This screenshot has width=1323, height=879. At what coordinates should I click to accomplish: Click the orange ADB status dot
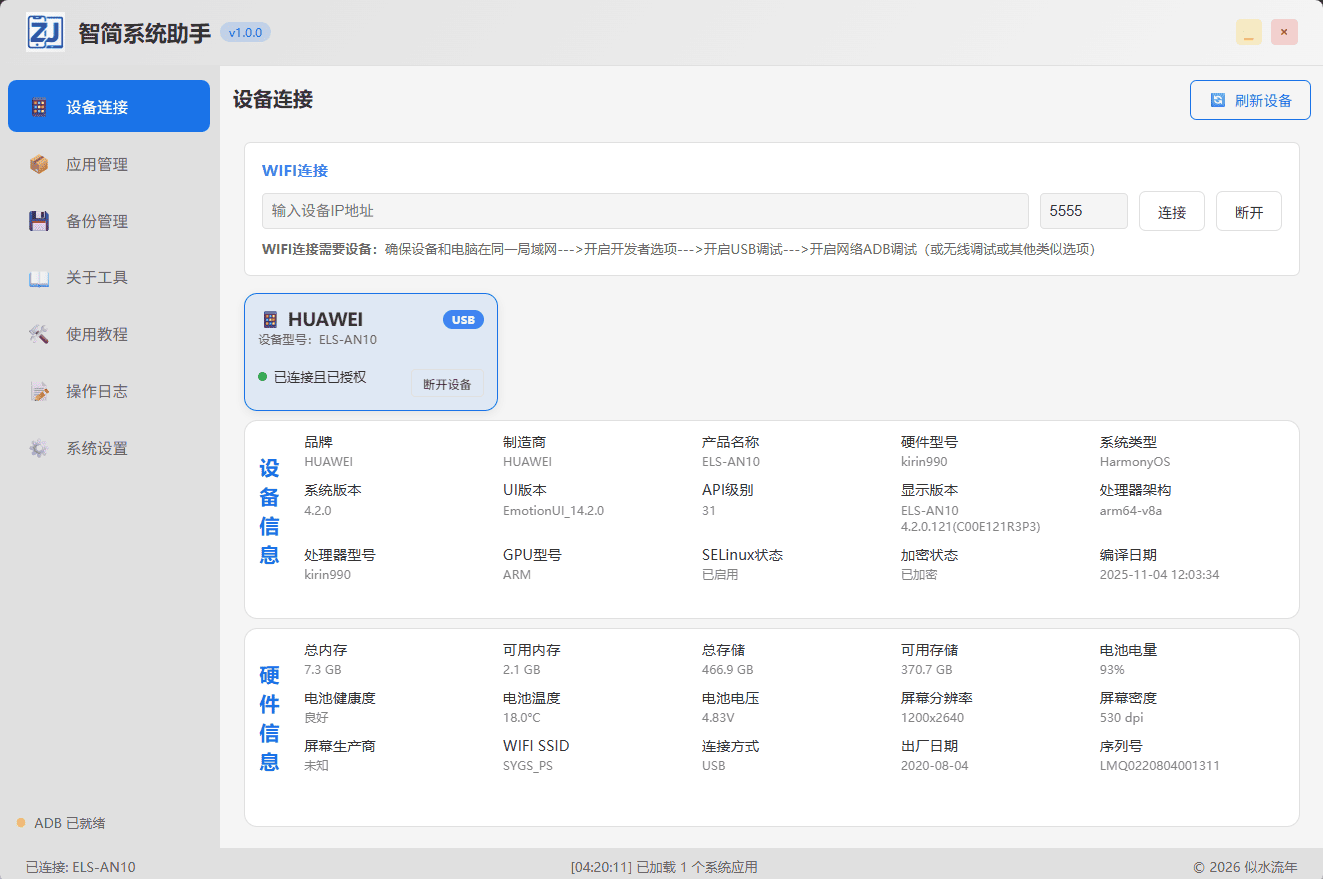coord(21,823)
